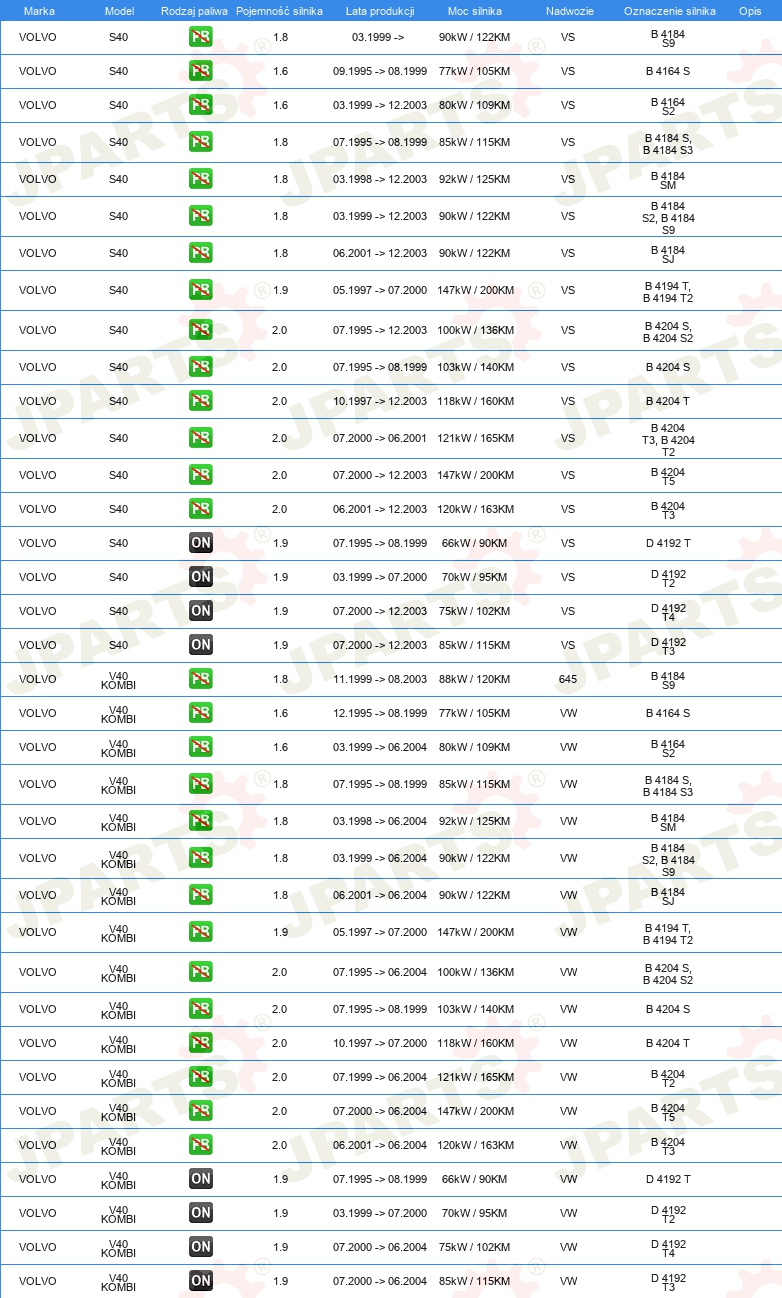Screen dimensions: 782x1298
Task: Click petrol icon for V40 KOMBI B 4204 T
Action: tap(201, 1043)
